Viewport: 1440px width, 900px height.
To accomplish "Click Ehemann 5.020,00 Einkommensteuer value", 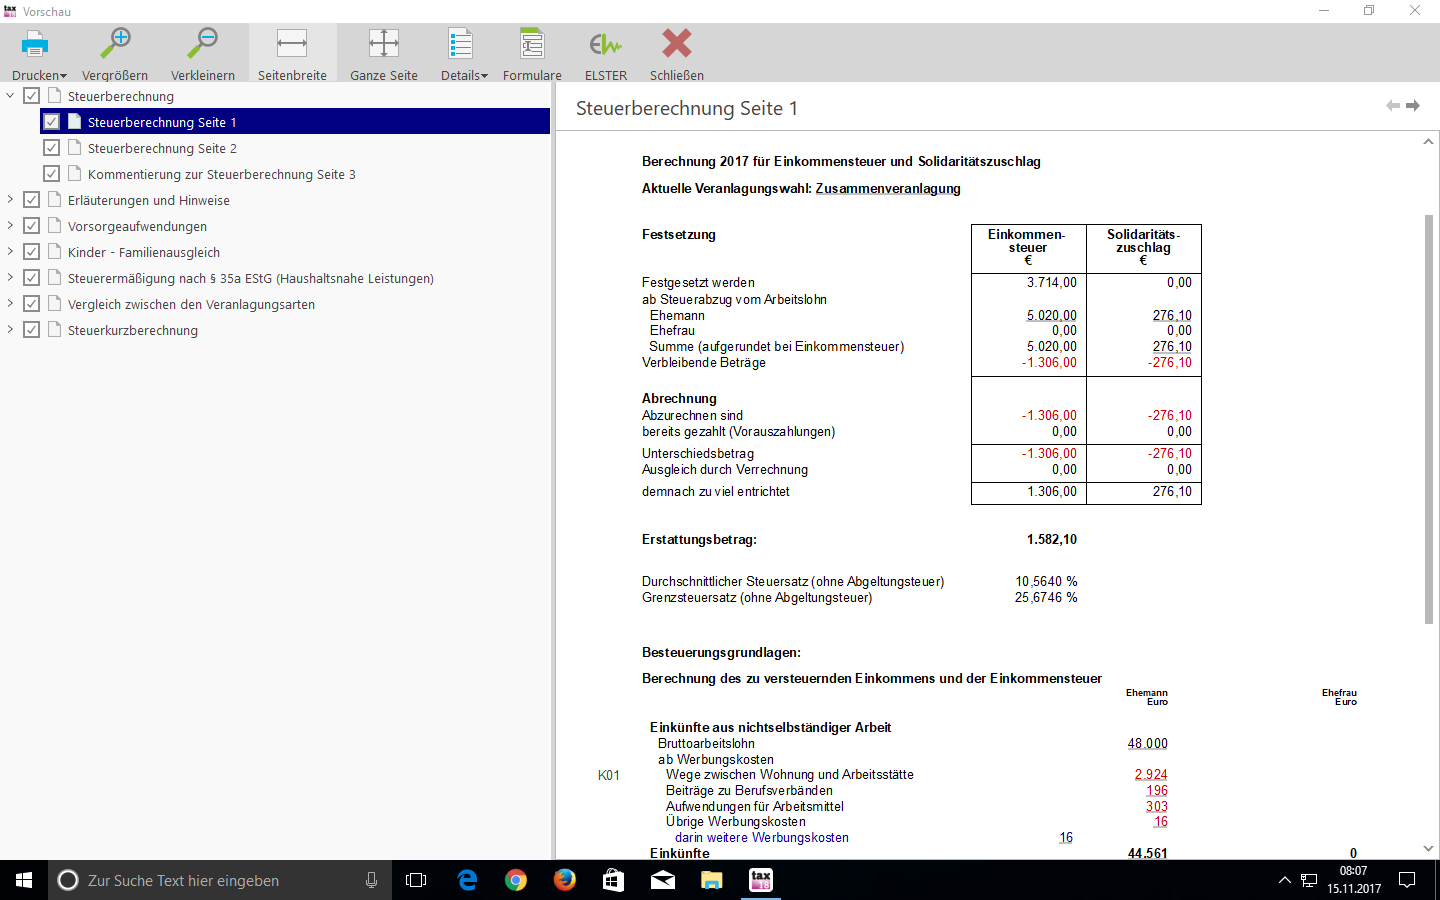I will point(1052,315).
